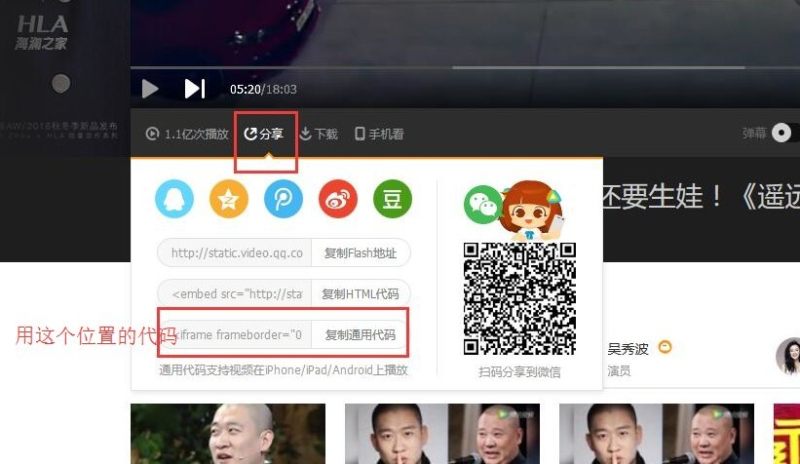Image resolution: width=800 pixels, height=464 pixels.
Task: Select the iframe frameborder code field
Action: click(236, 335)
